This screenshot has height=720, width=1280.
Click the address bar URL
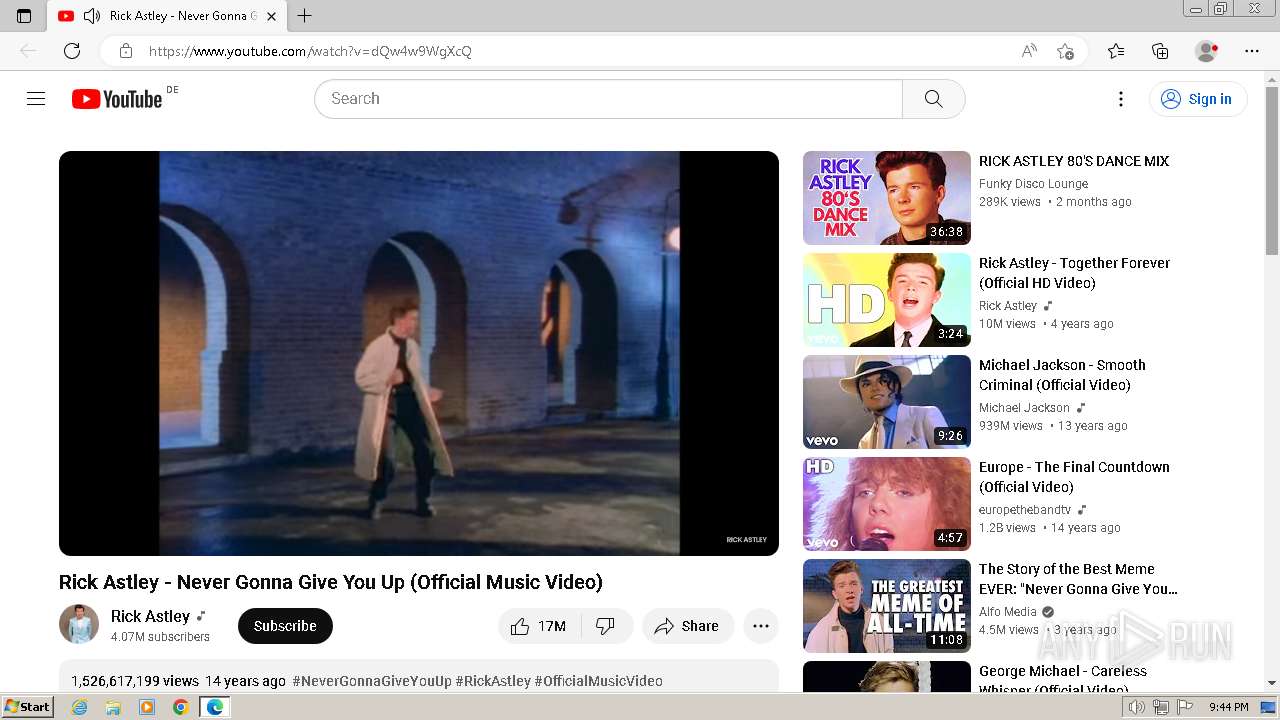pyautogui.click(x=310, y=51)
